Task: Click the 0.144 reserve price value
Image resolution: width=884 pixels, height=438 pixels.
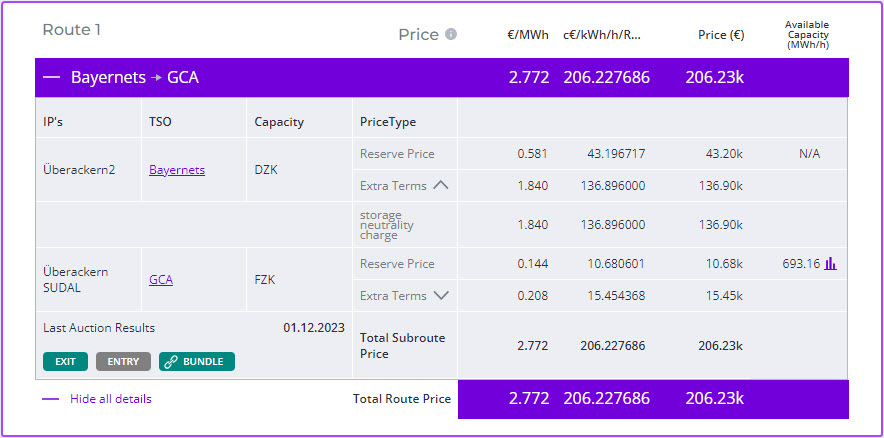Action: (533, 263)
